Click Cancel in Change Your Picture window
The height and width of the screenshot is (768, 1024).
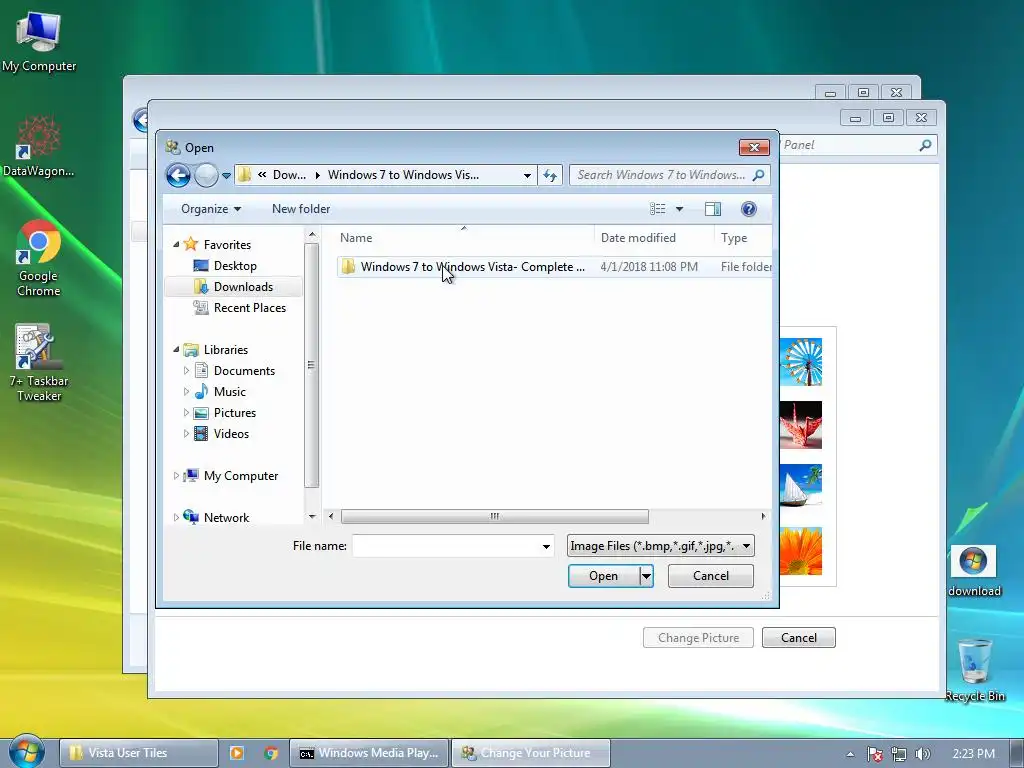point(799,638)
